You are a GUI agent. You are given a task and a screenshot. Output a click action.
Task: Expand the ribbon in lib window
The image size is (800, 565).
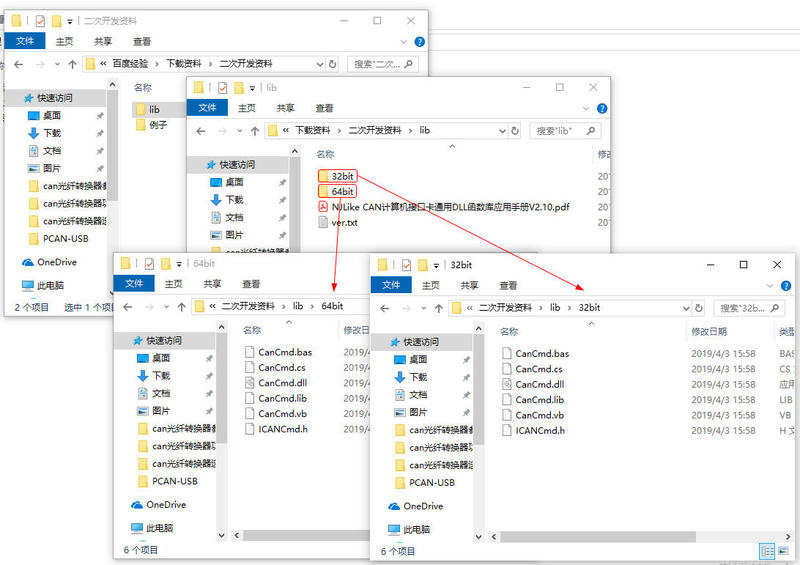click(586, 108)
